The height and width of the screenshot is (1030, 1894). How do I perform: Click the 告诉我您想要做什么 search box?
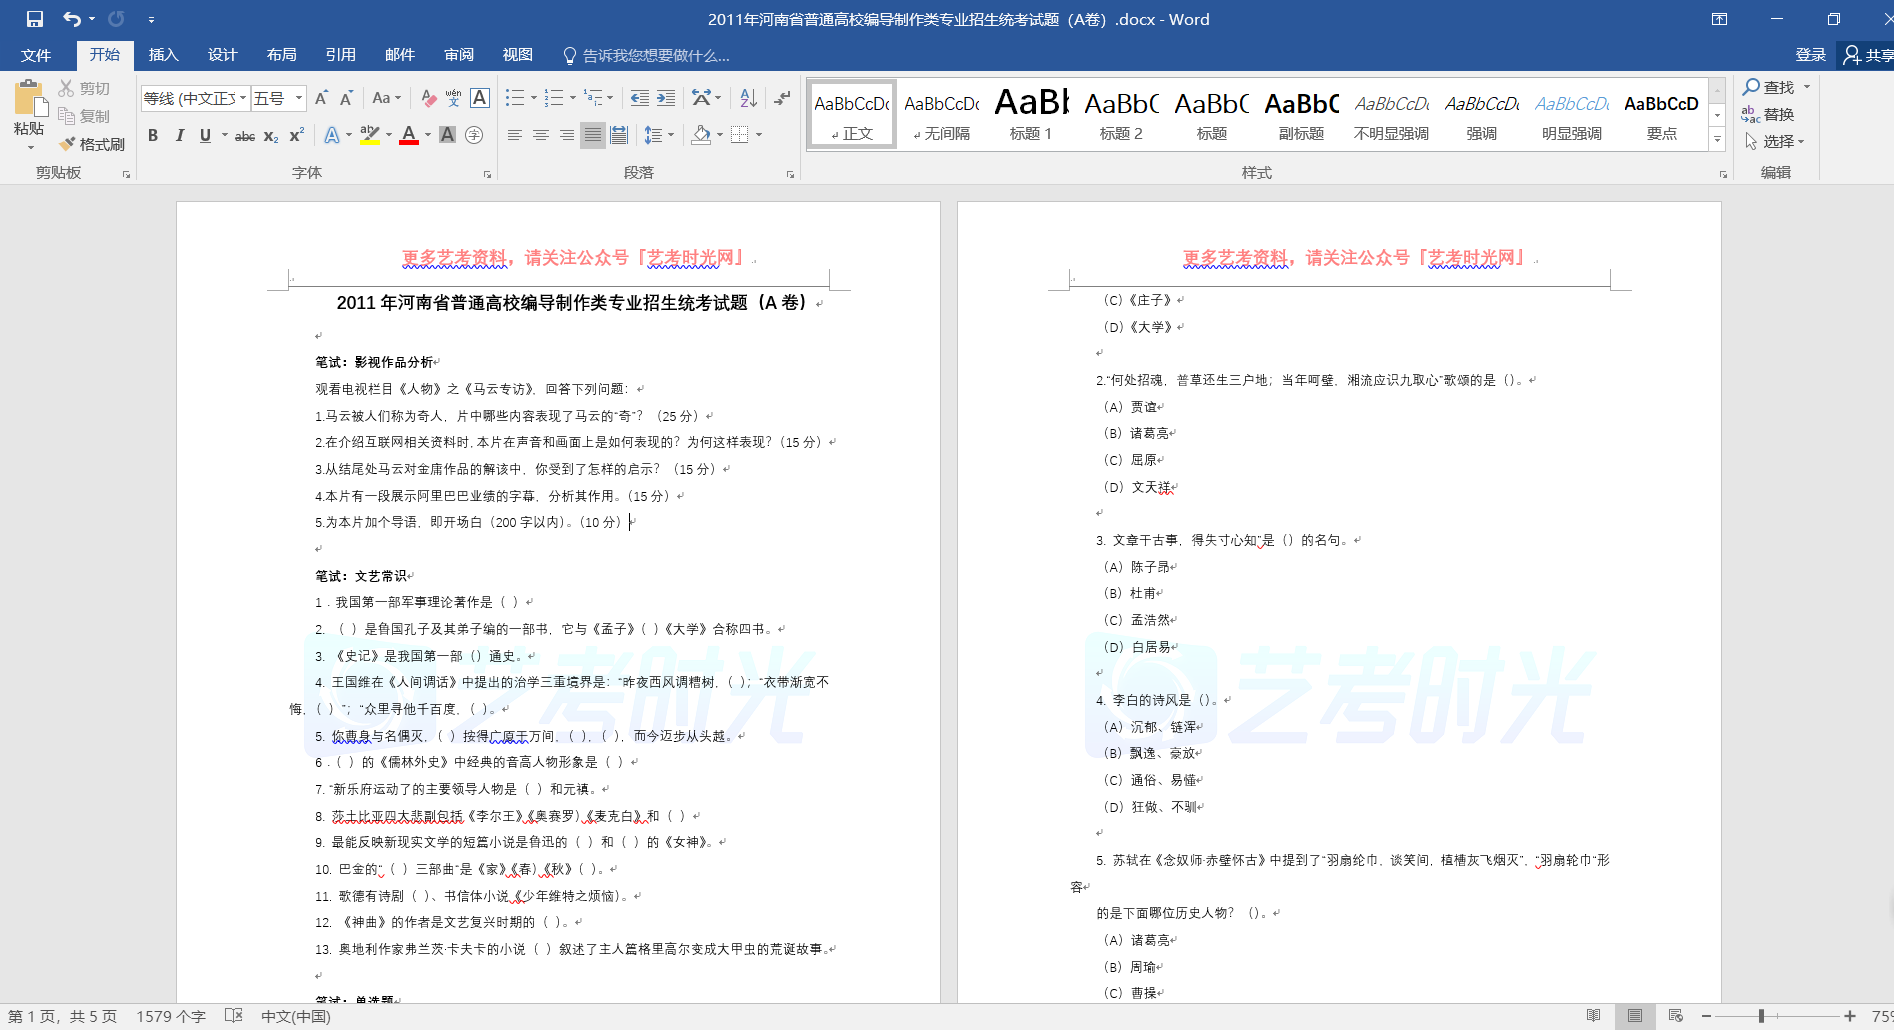(655, 55)
